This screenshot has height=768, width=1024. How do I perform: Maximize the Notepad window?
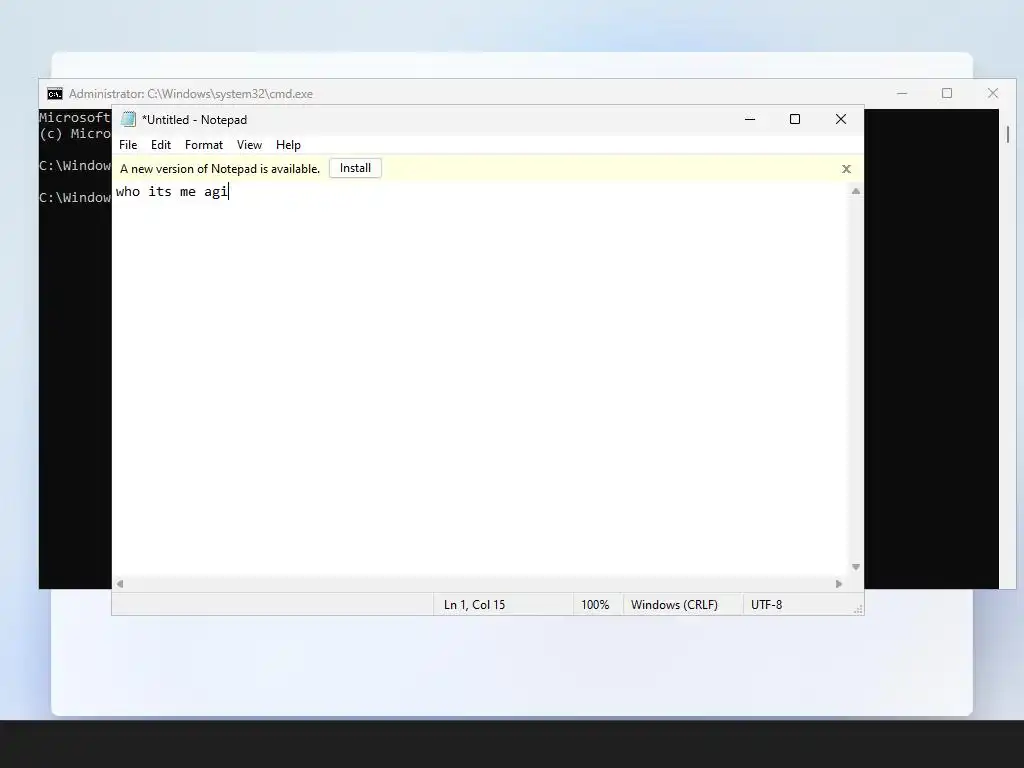click(795, 120)
